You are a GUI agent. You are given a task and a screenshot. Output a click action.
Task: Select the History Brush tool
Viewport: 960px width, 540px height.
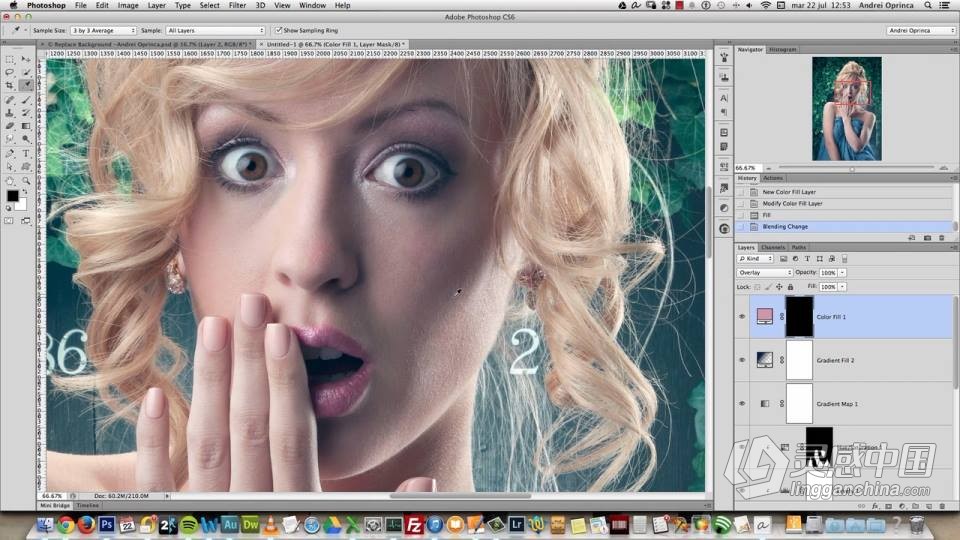[26, 113]
